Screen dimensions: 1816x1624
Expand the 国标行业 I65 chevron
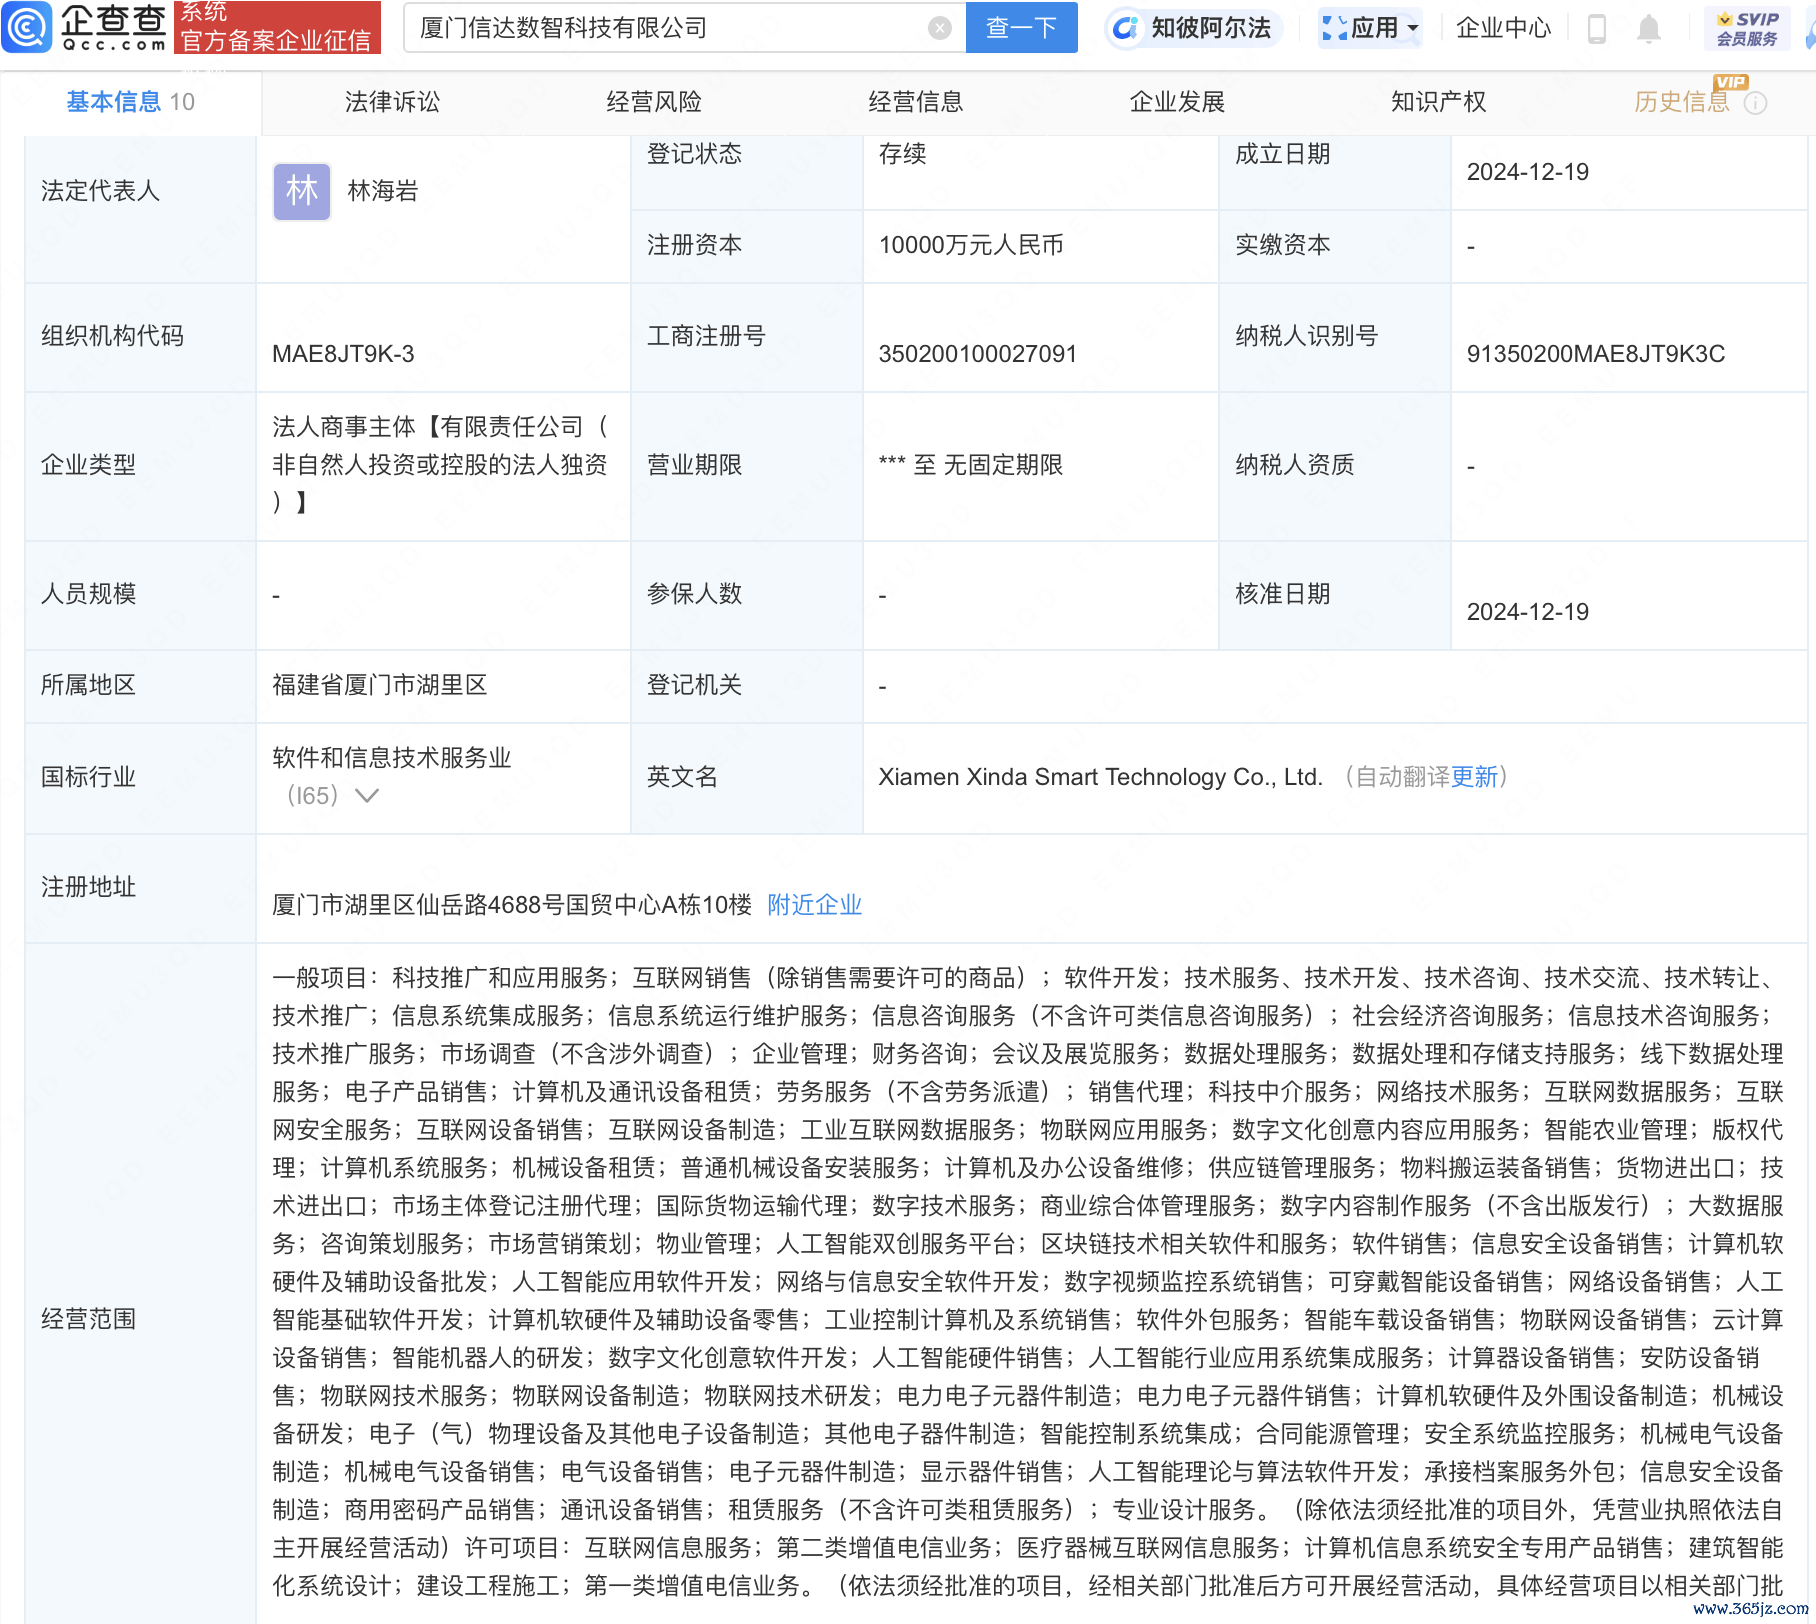[367, 796]
